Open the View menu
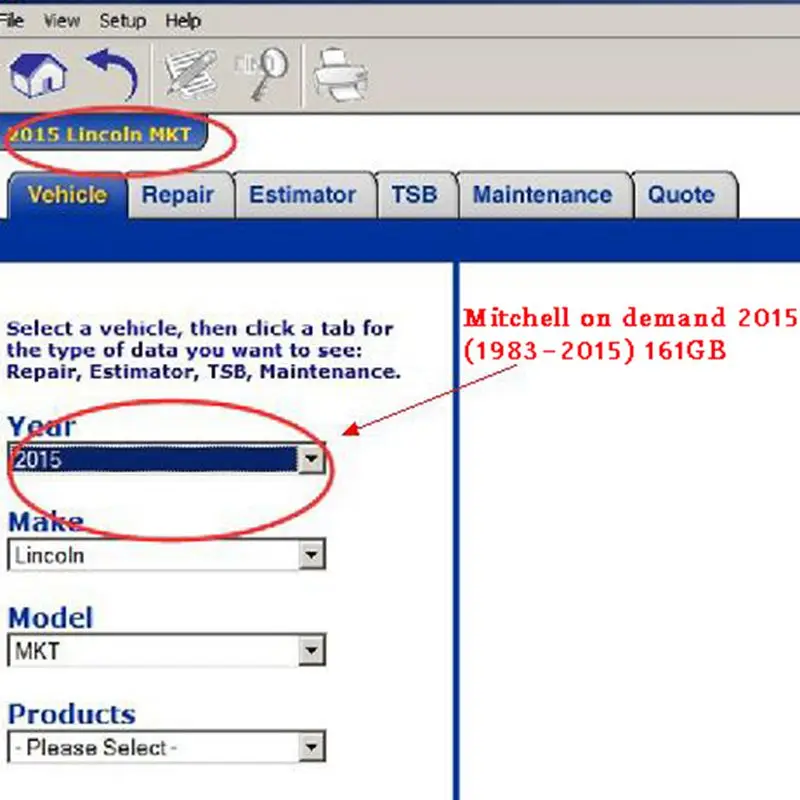Viewport: 800px width, 800px height. point(62,21)
